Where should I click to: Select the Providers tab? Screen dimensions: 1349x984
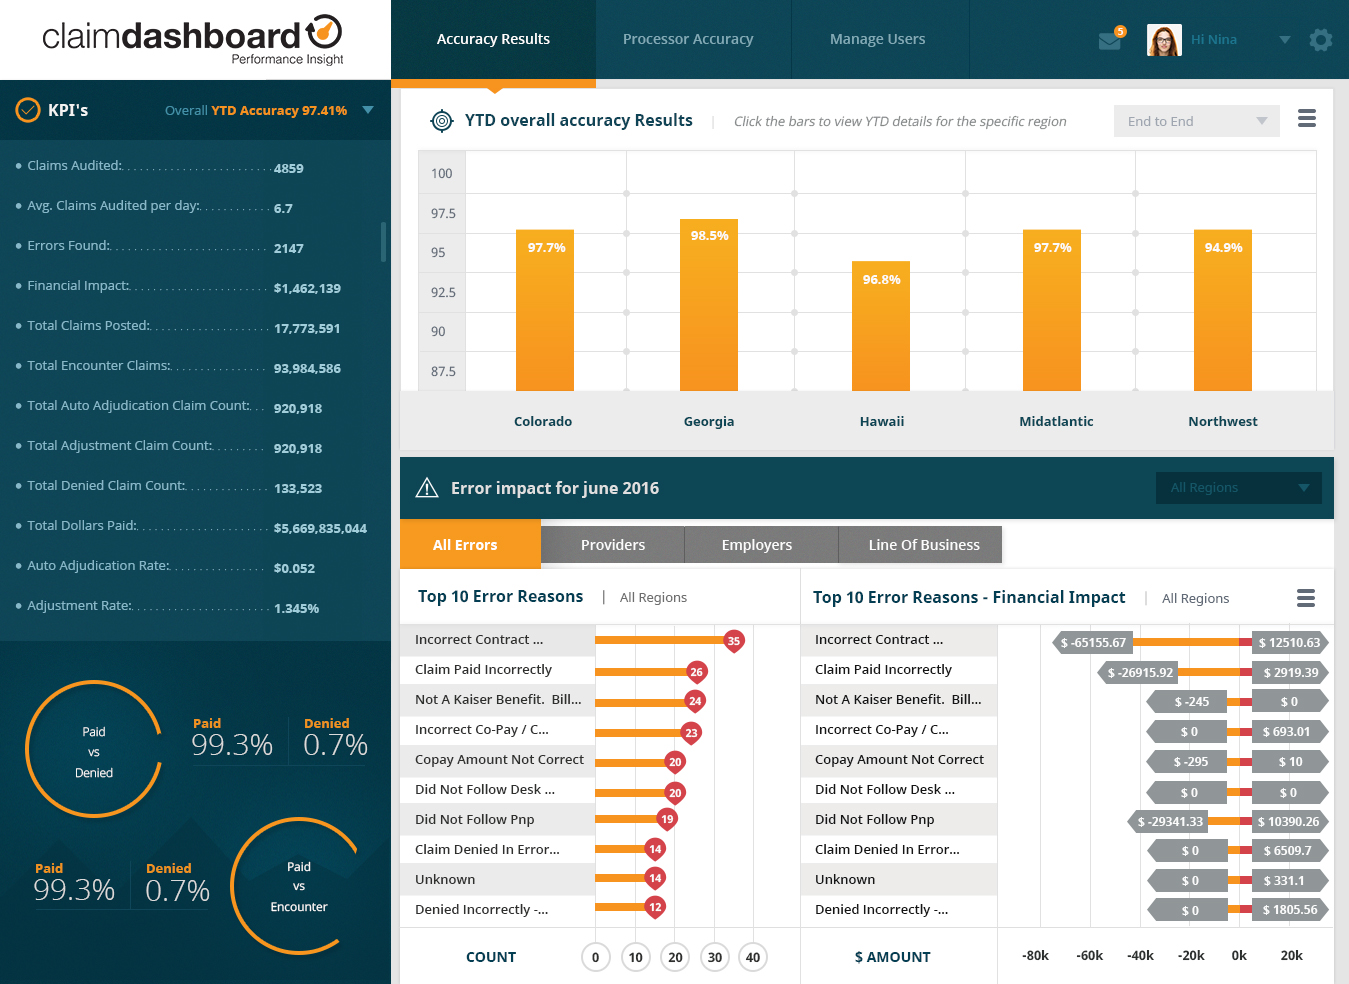(613, 545)
